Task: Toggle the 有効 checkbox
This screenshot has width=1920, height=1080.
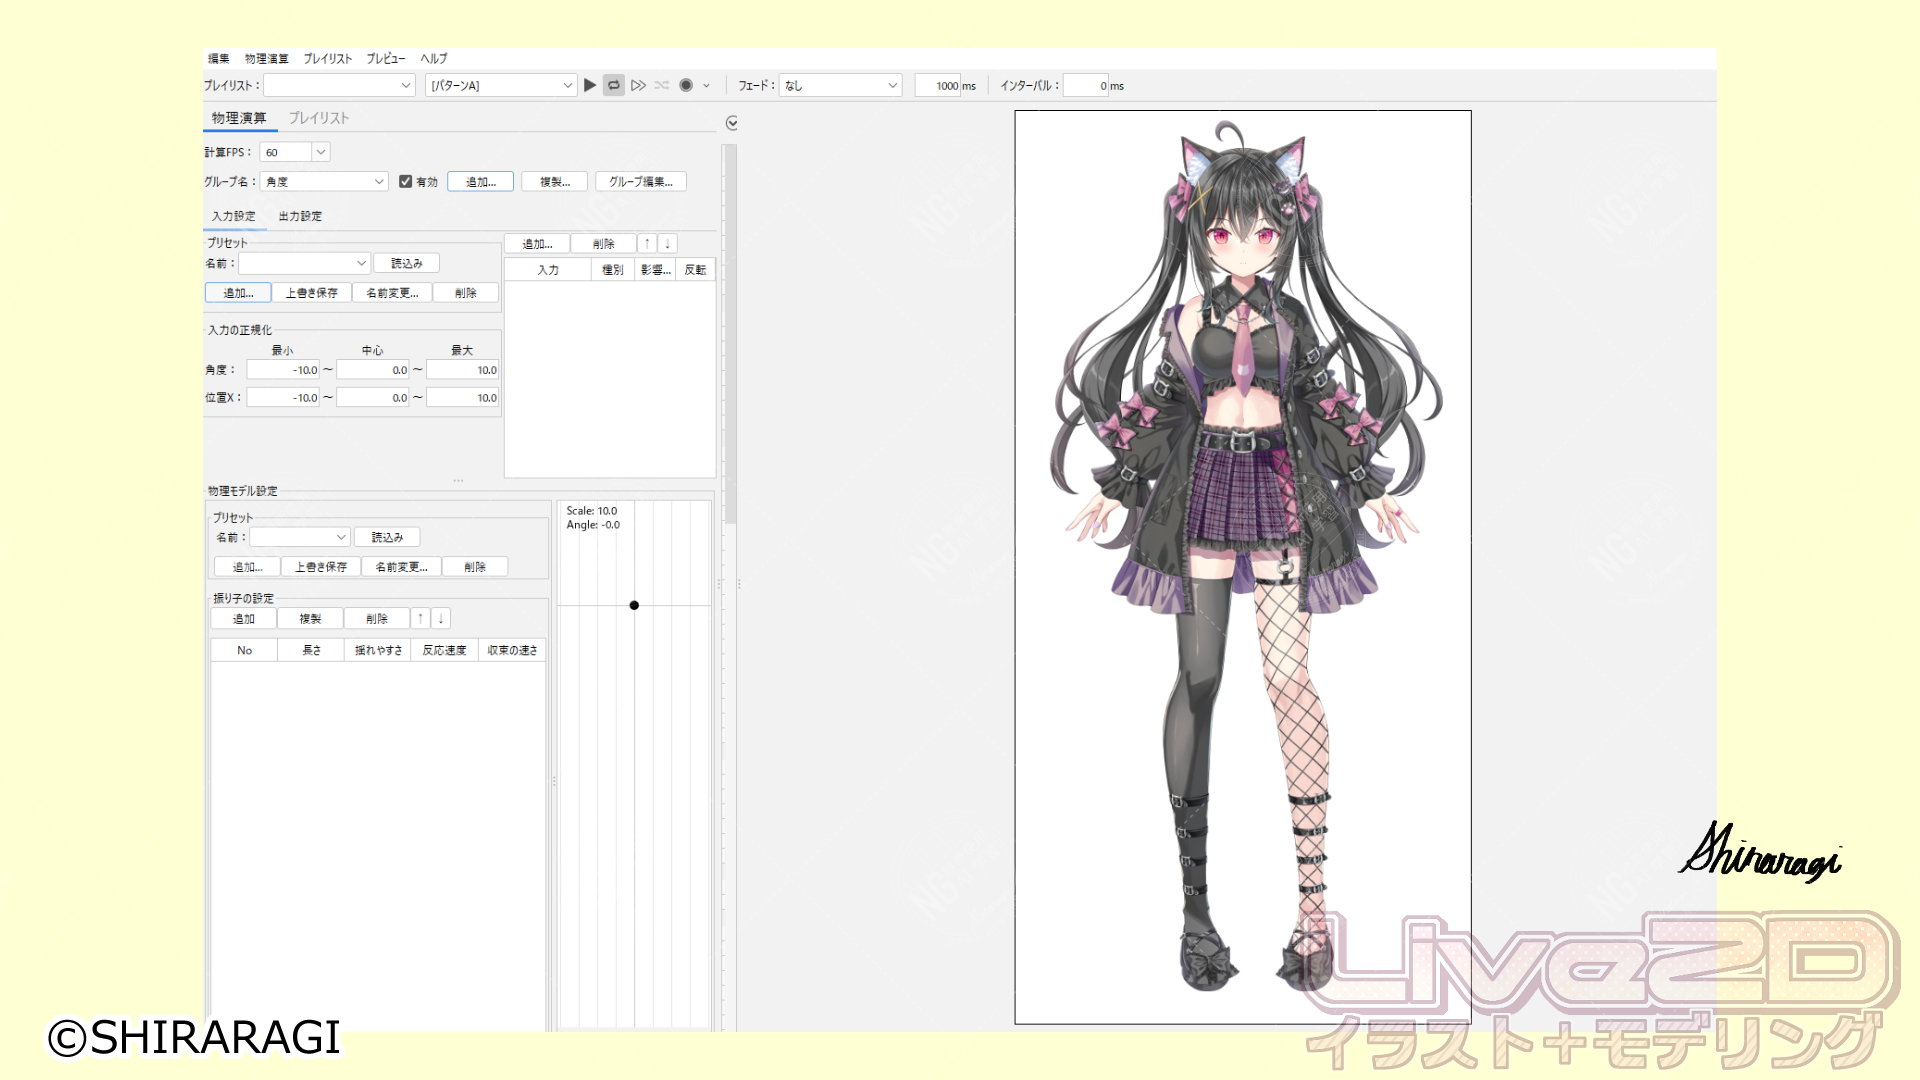Action: tap(405, 182)
